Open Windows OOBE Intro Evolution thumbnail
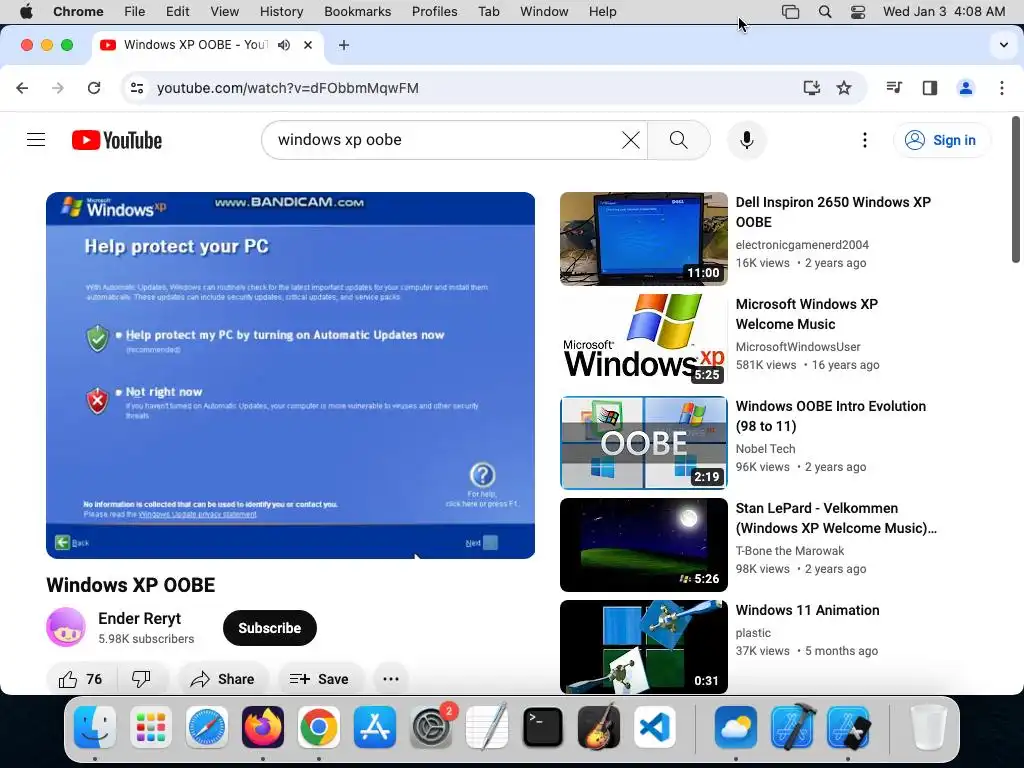1024x768 pixels. point(643,442)
